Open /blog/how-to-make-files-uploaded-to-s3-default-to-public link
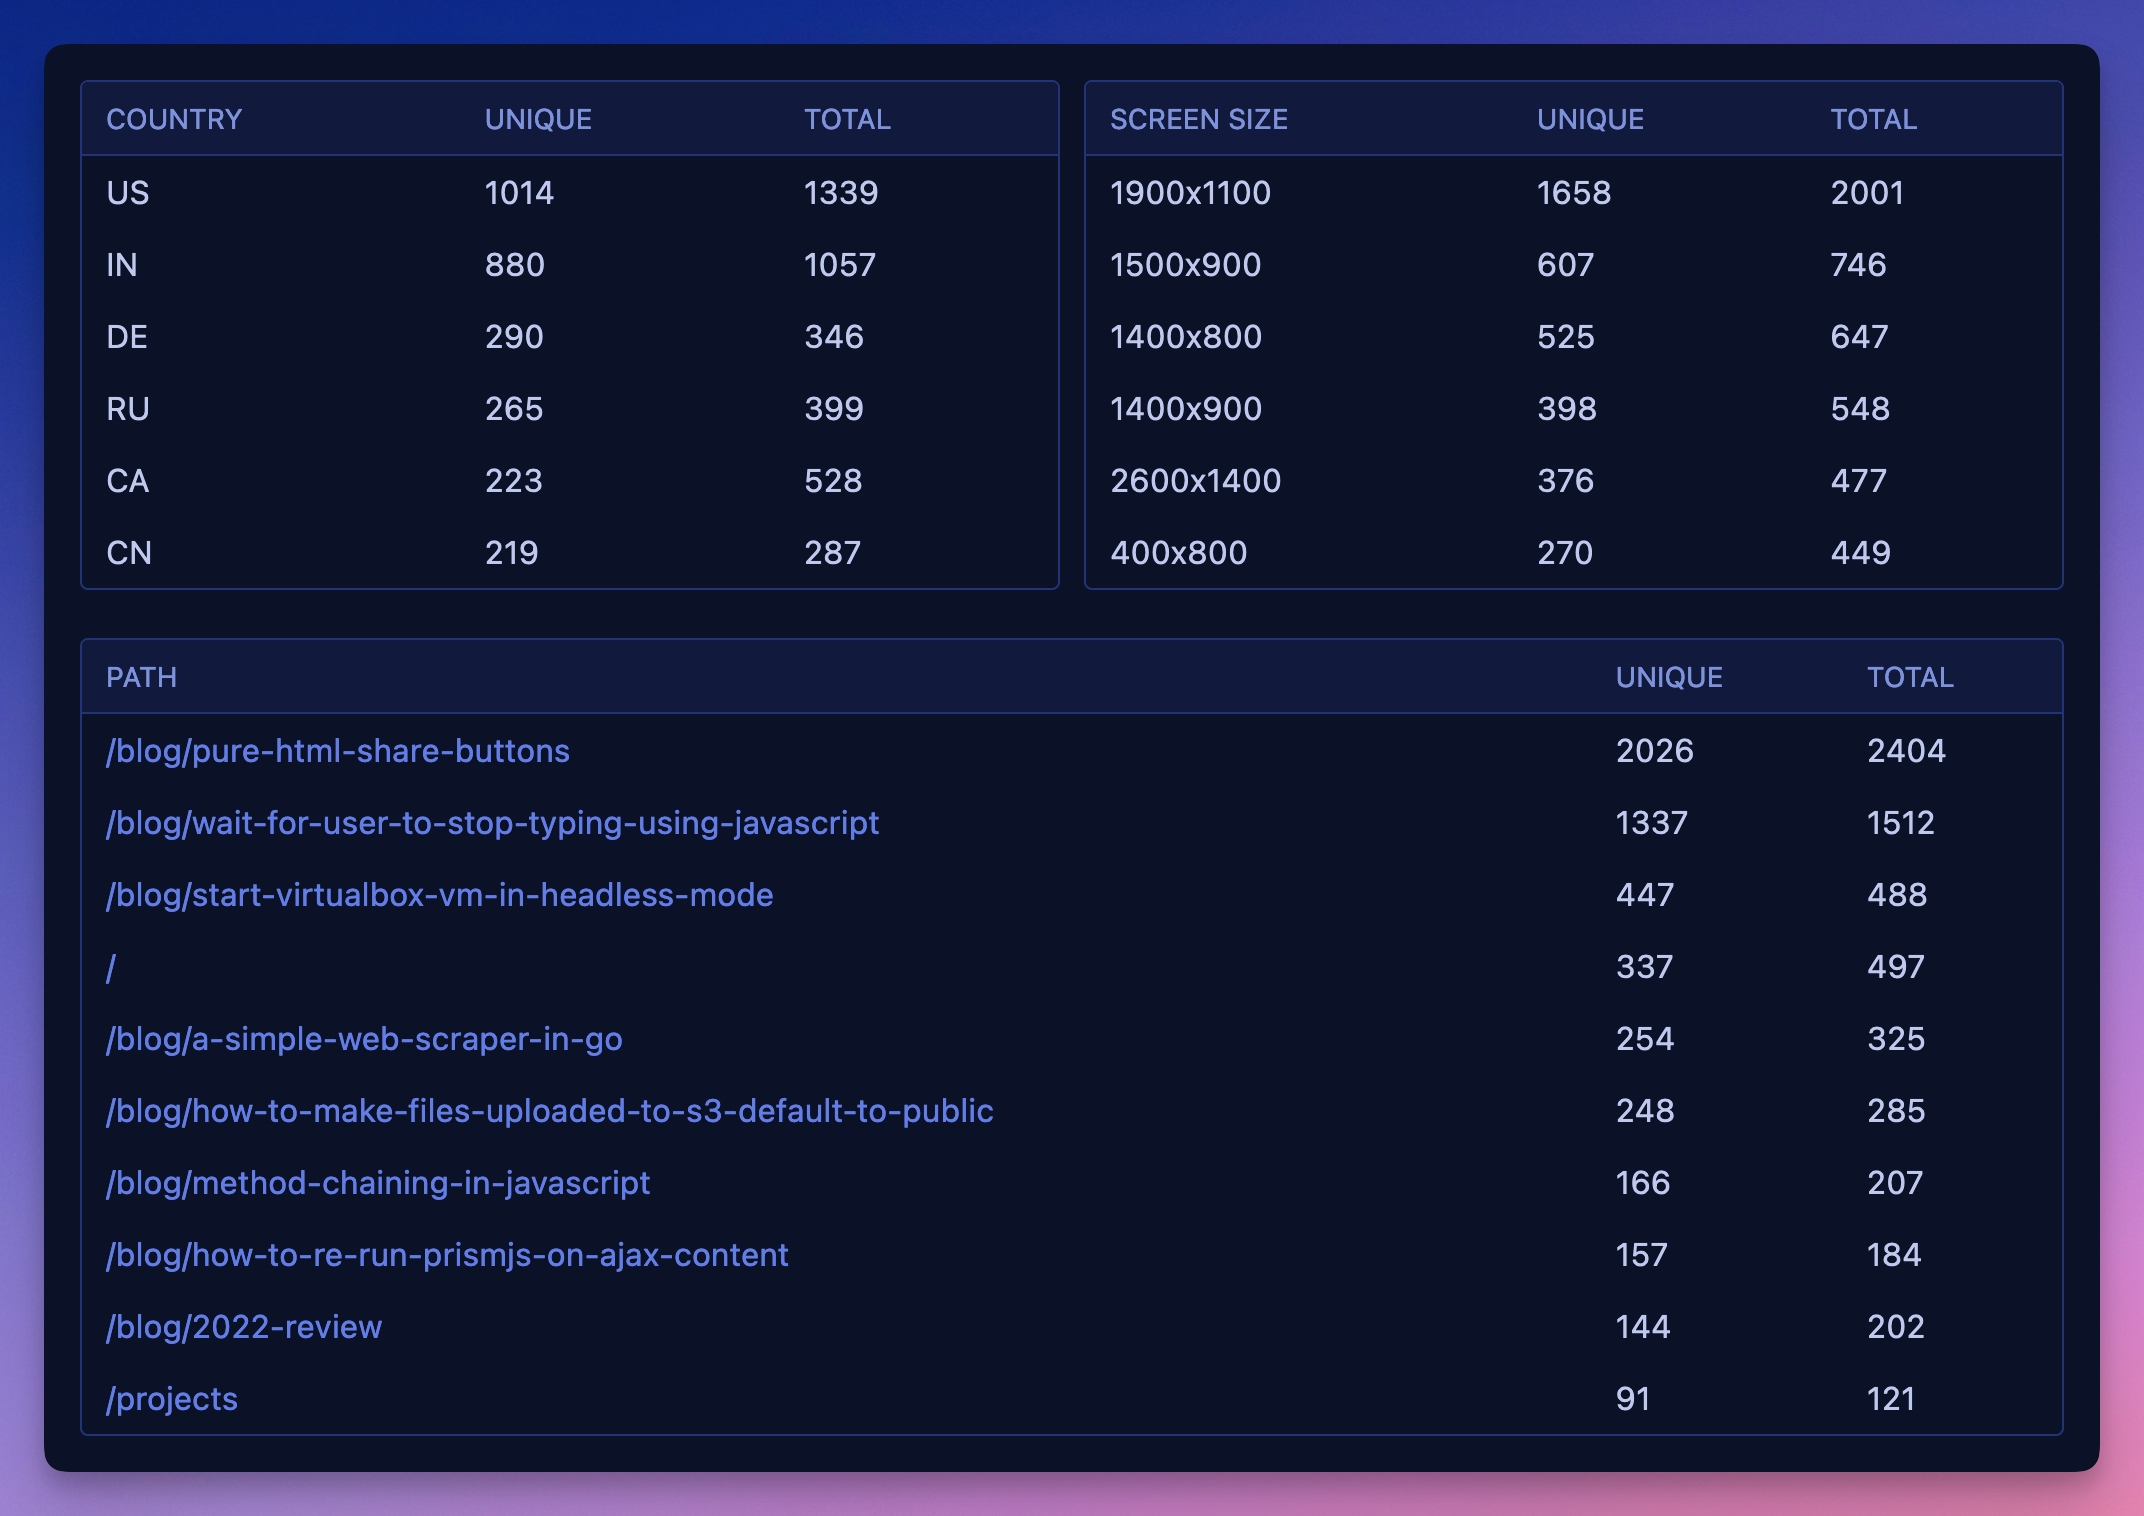The image size is (2144, 1516). click(x=550, y=1111)
